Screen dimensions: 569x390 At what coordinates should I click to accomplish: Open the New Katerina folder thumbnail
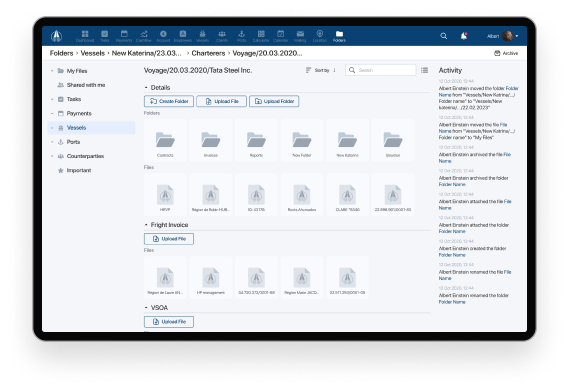(x=347, y=141)
